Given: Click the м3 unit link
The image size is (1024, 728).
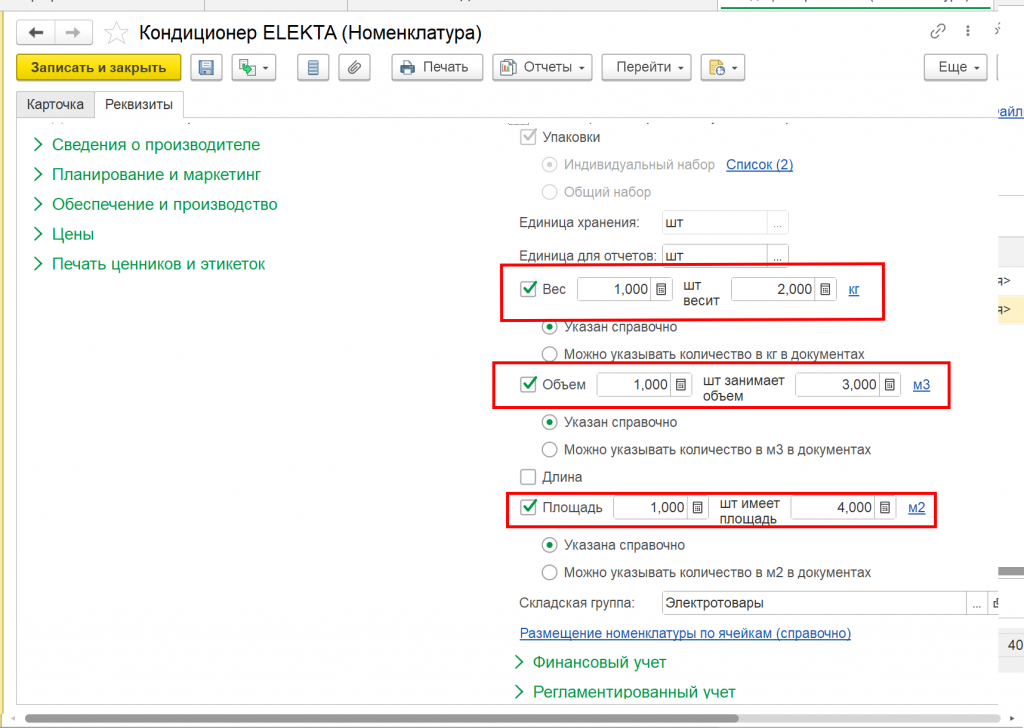Looking at the screenshot, I should 921,385.
